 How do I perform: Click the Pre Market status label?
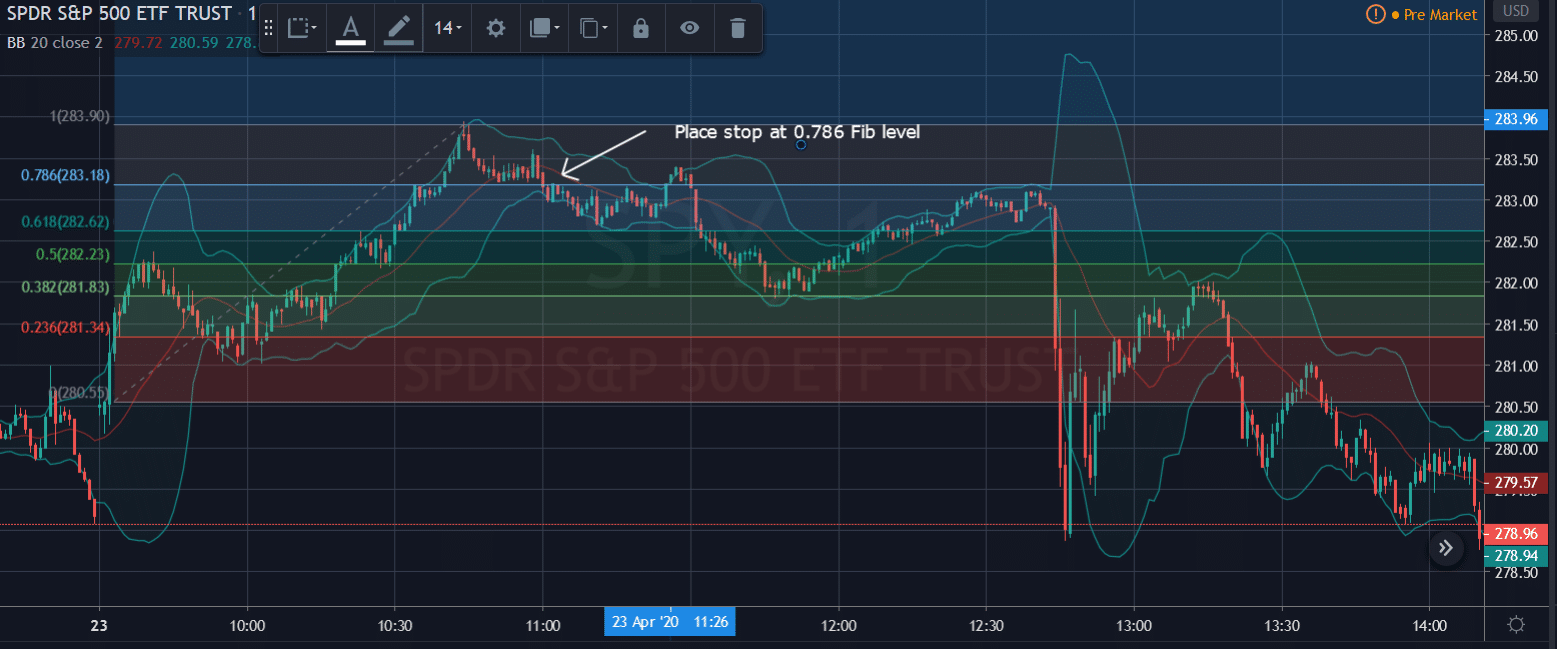point(1441,14)
